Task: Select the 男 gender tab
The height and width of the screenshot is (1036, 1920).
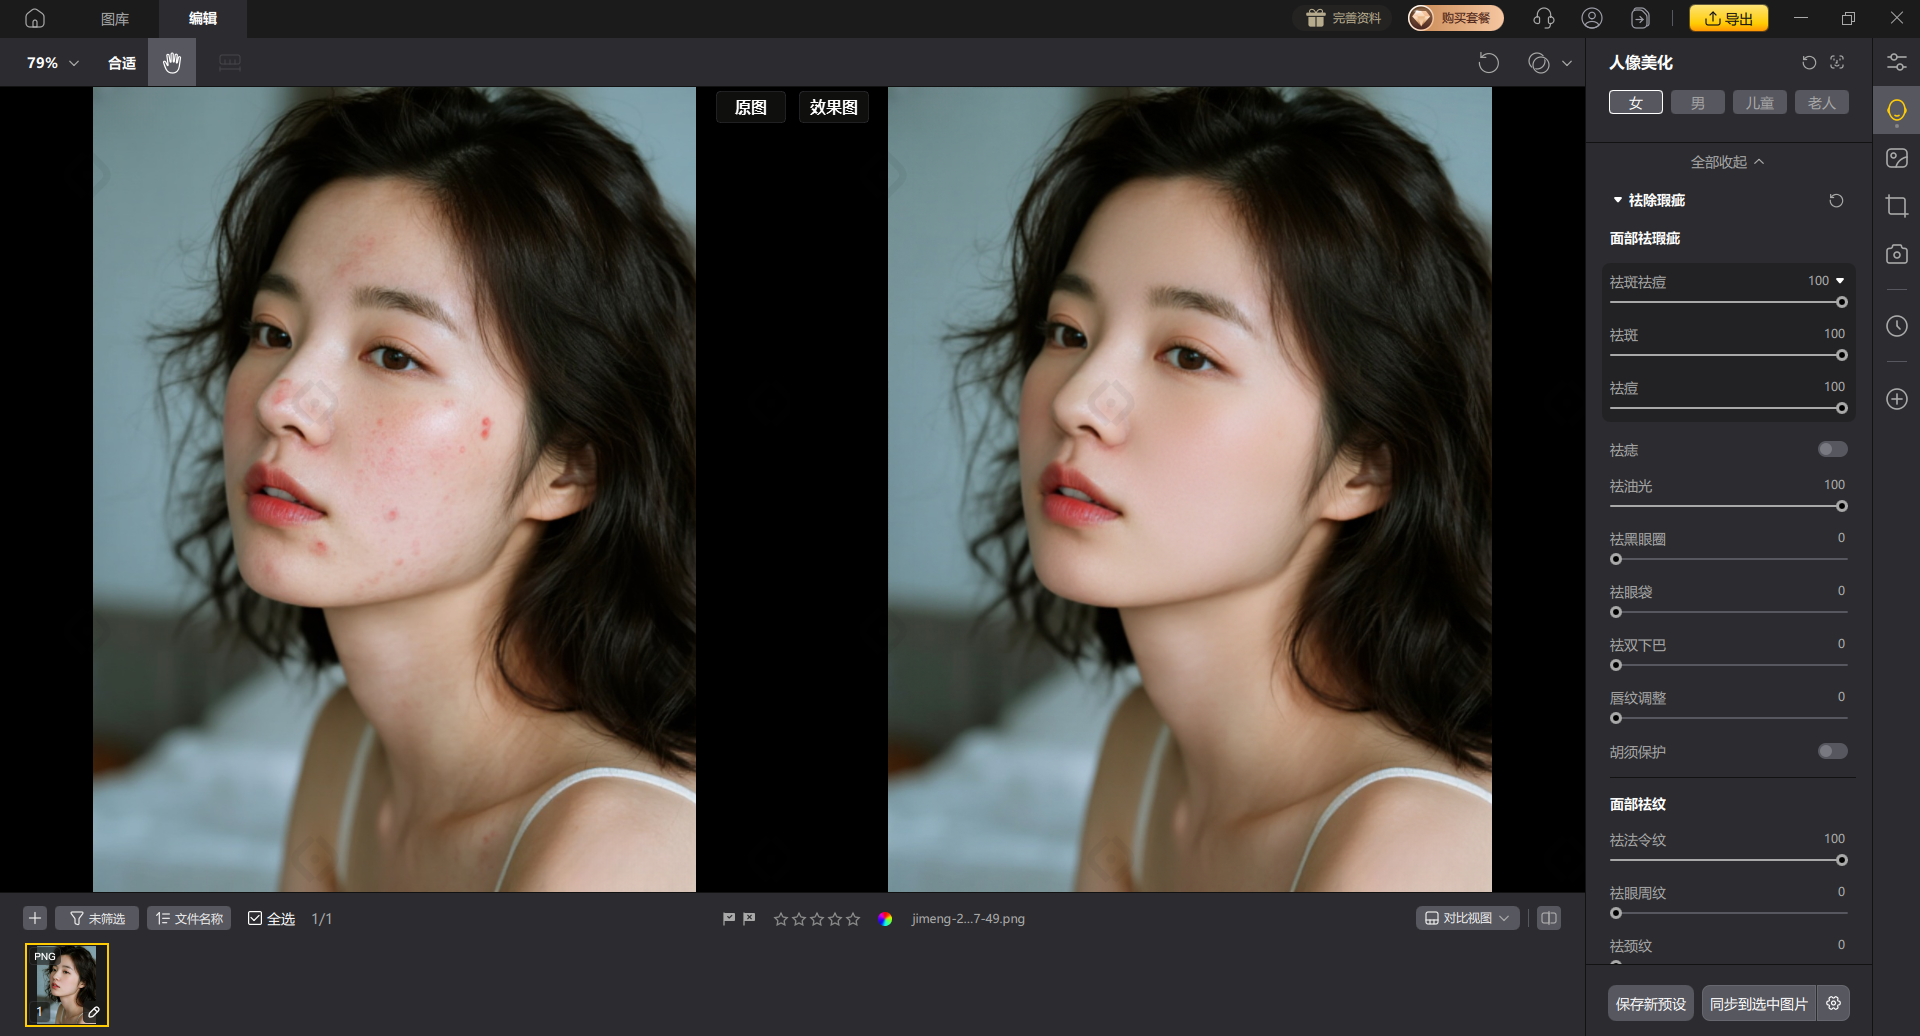Action: (1697, 103)
